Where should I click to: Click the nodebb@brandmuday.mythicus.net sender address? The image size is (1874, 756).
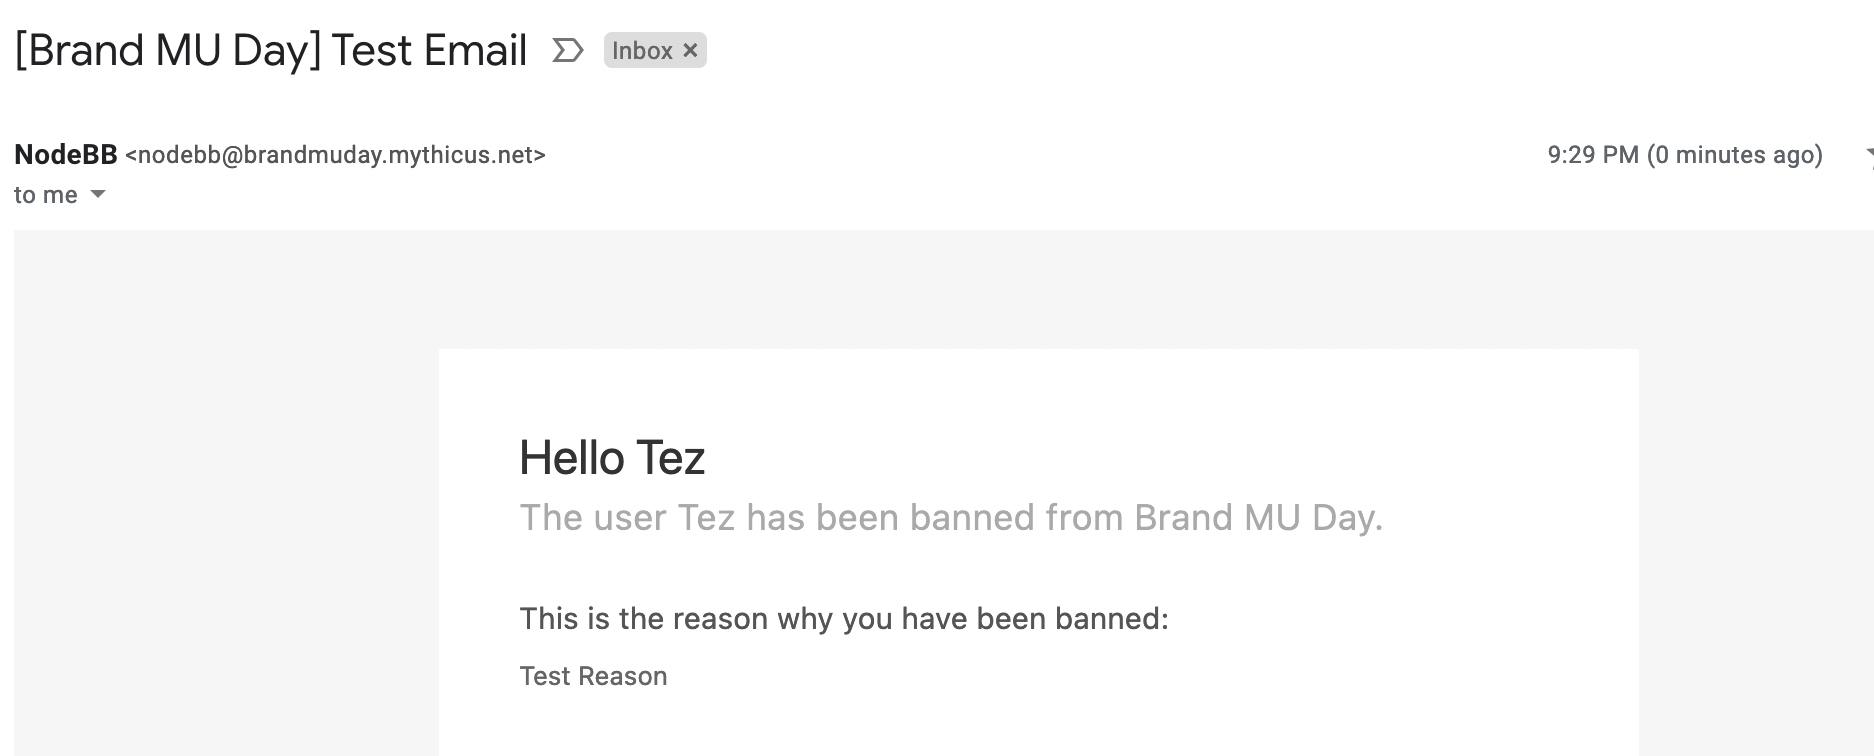pyautogui.click(x=335, y=155)
